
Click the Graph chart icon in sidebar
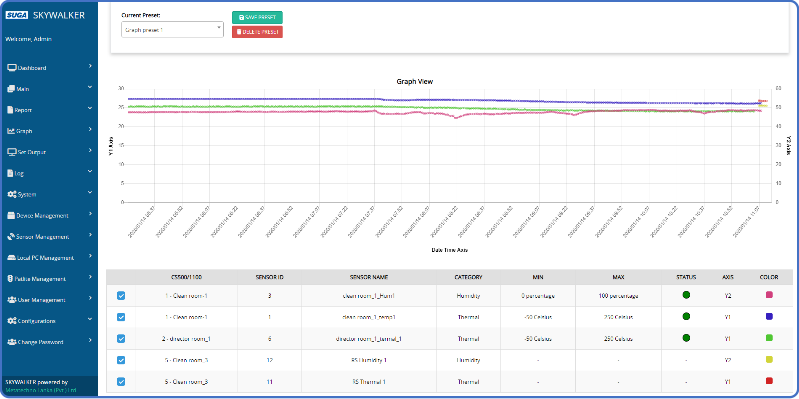pyautogui.click(x=11, y=131)
